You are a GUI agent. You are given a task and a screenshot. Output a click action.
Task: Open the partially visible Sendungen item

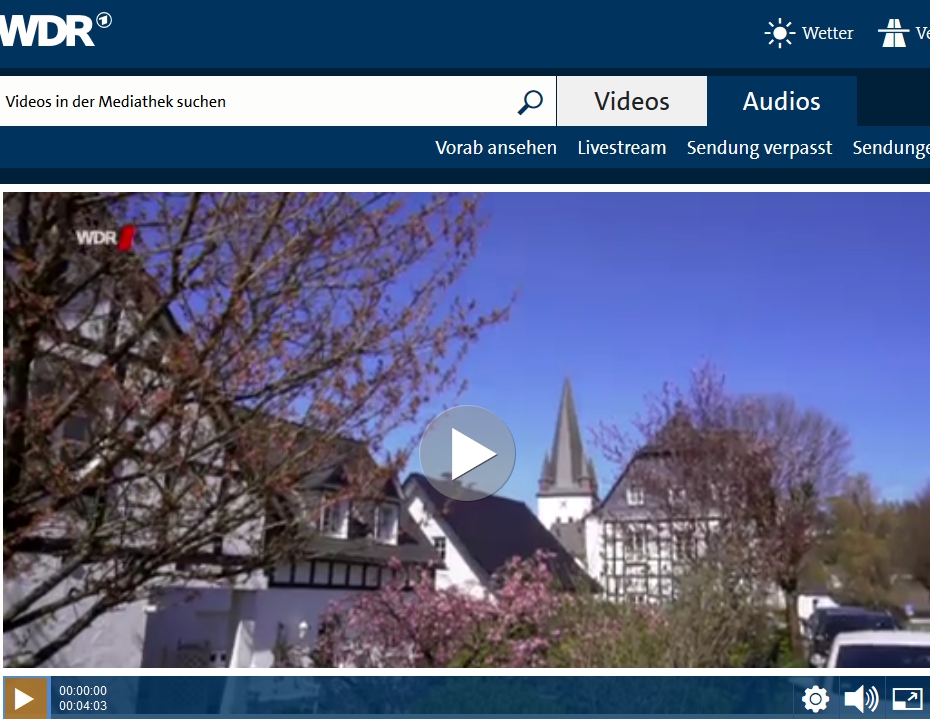[890, 148]
